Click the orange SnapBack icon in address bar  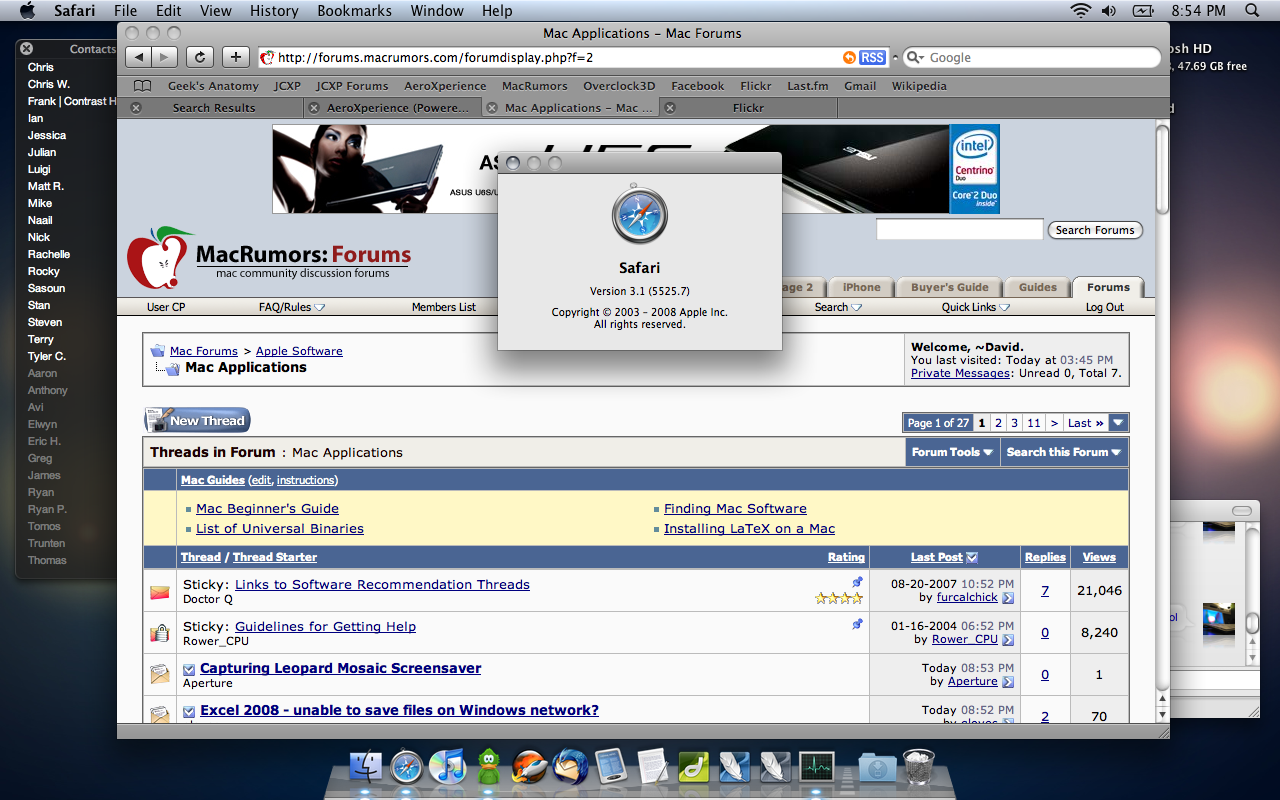849,58
